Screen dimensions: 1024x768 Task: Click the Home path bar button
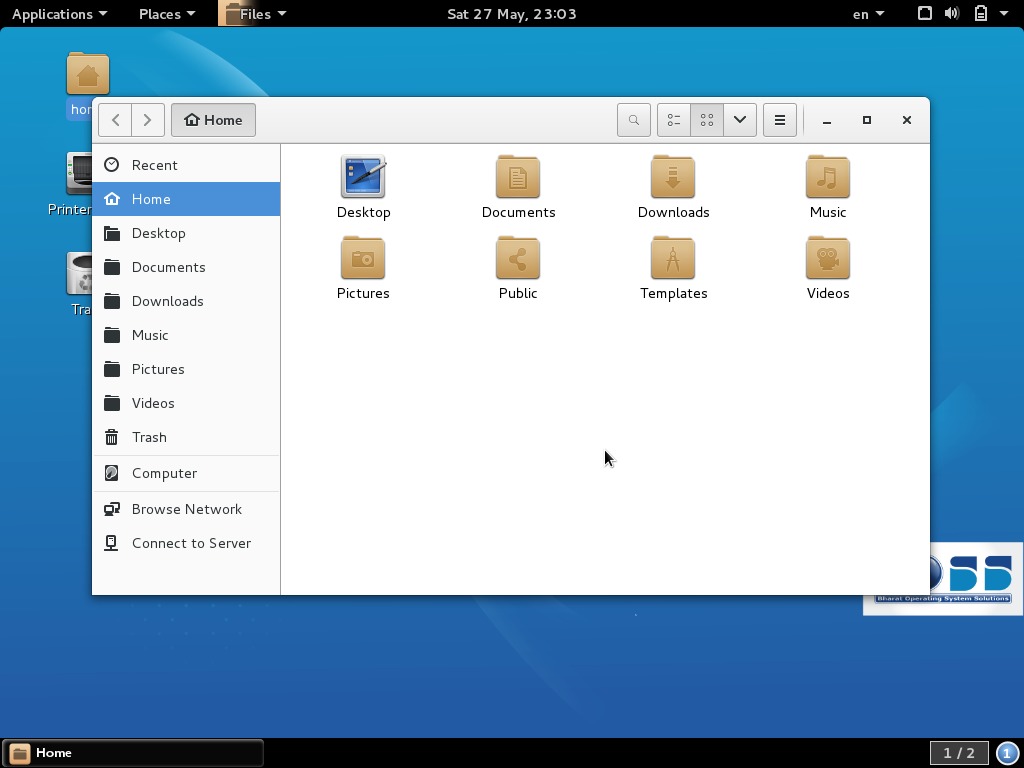pyautogui.click(x=213, y=119)
